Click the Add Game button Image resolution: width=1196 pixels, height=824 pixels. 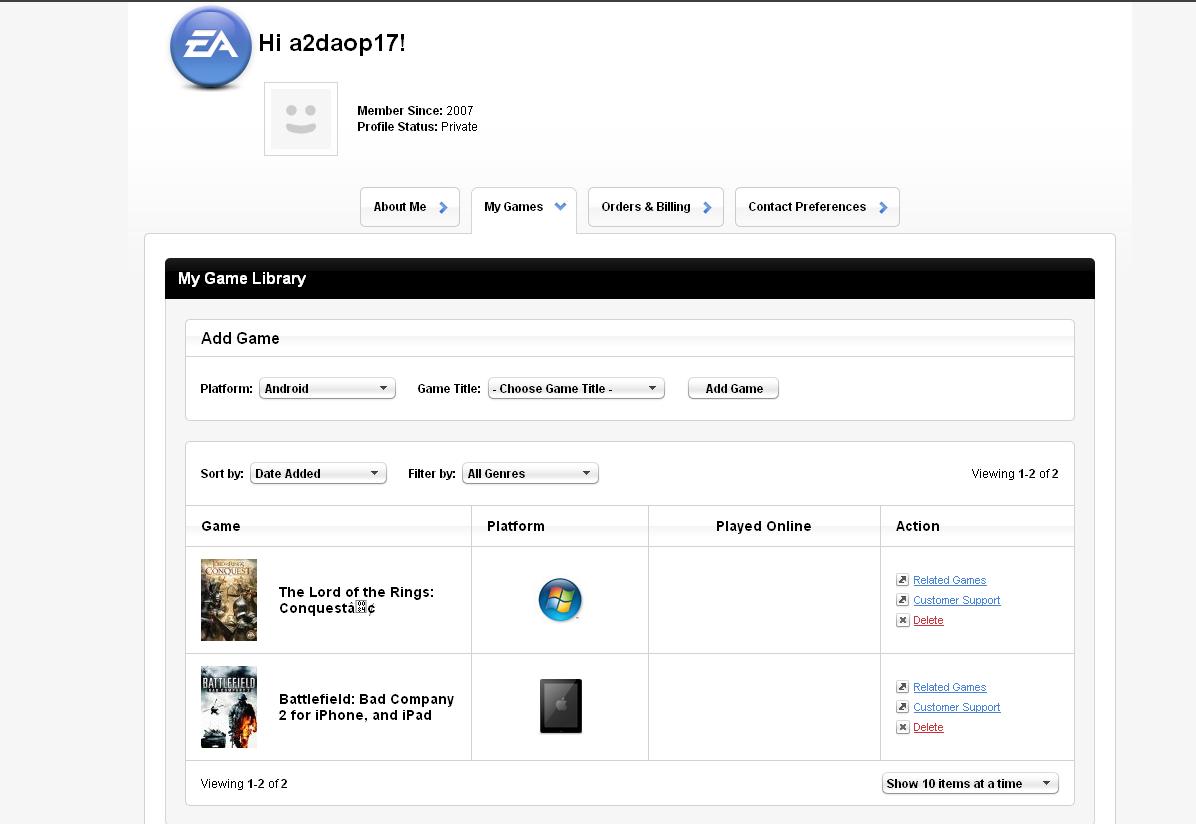point(734,388)
